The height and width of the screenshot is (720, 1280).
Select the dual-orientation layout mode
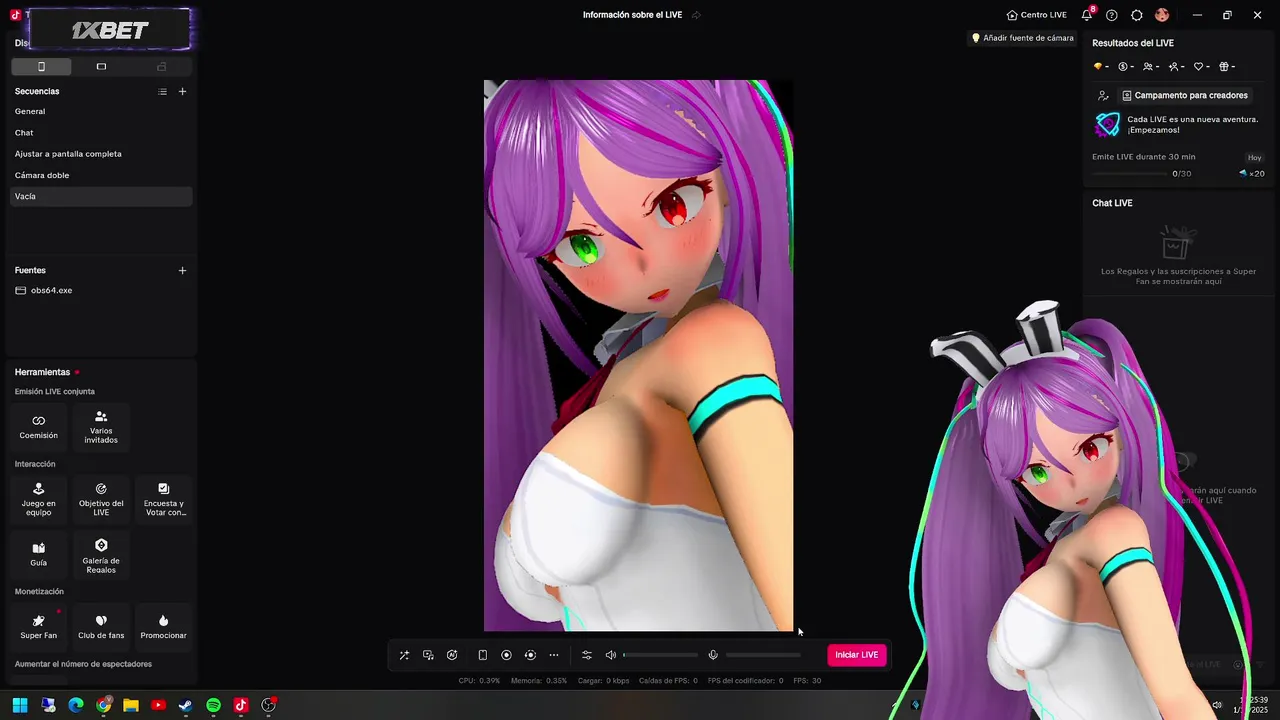(x=161, y=66)
